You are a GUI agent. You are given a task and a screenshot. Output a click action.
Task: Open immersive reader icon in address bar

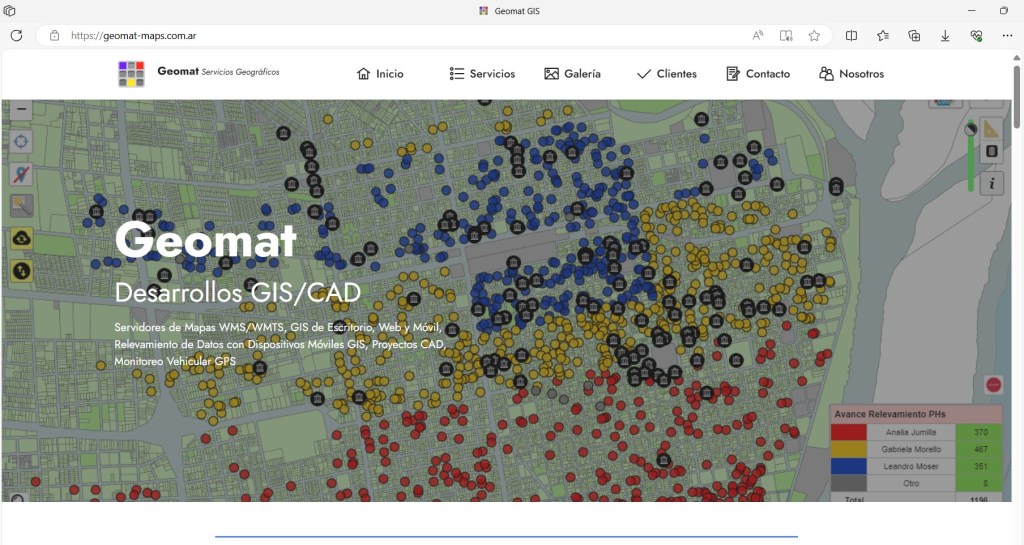pyautogui.click(x=786, y=36)
